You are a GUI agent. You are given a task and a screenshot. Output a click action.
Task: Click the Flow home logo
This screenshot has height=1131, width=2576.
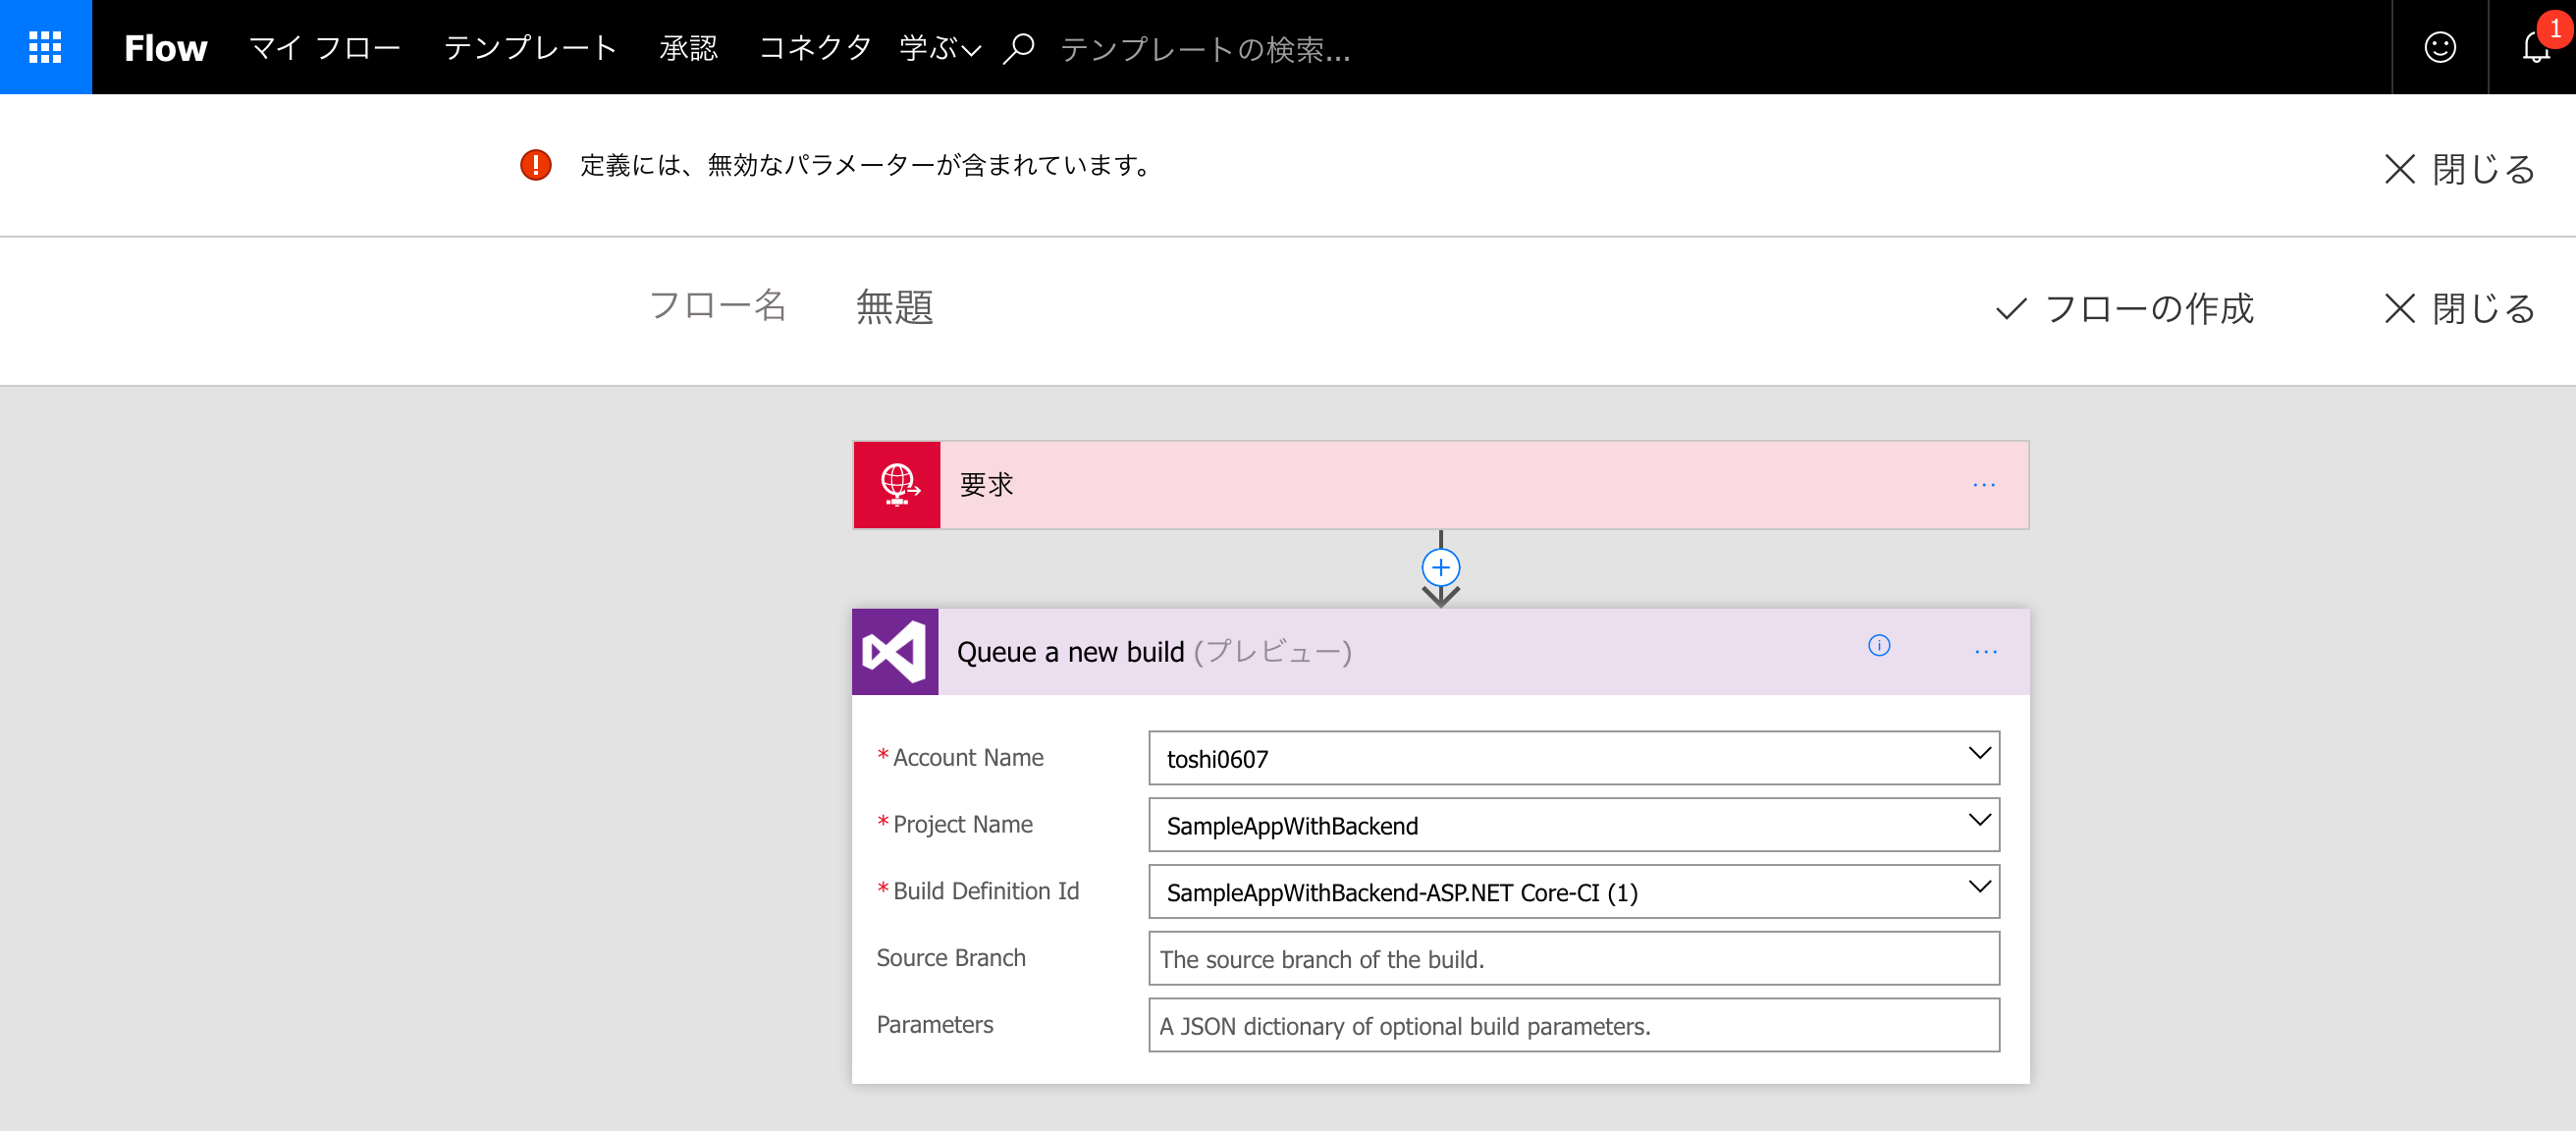(x=165, y=48)
